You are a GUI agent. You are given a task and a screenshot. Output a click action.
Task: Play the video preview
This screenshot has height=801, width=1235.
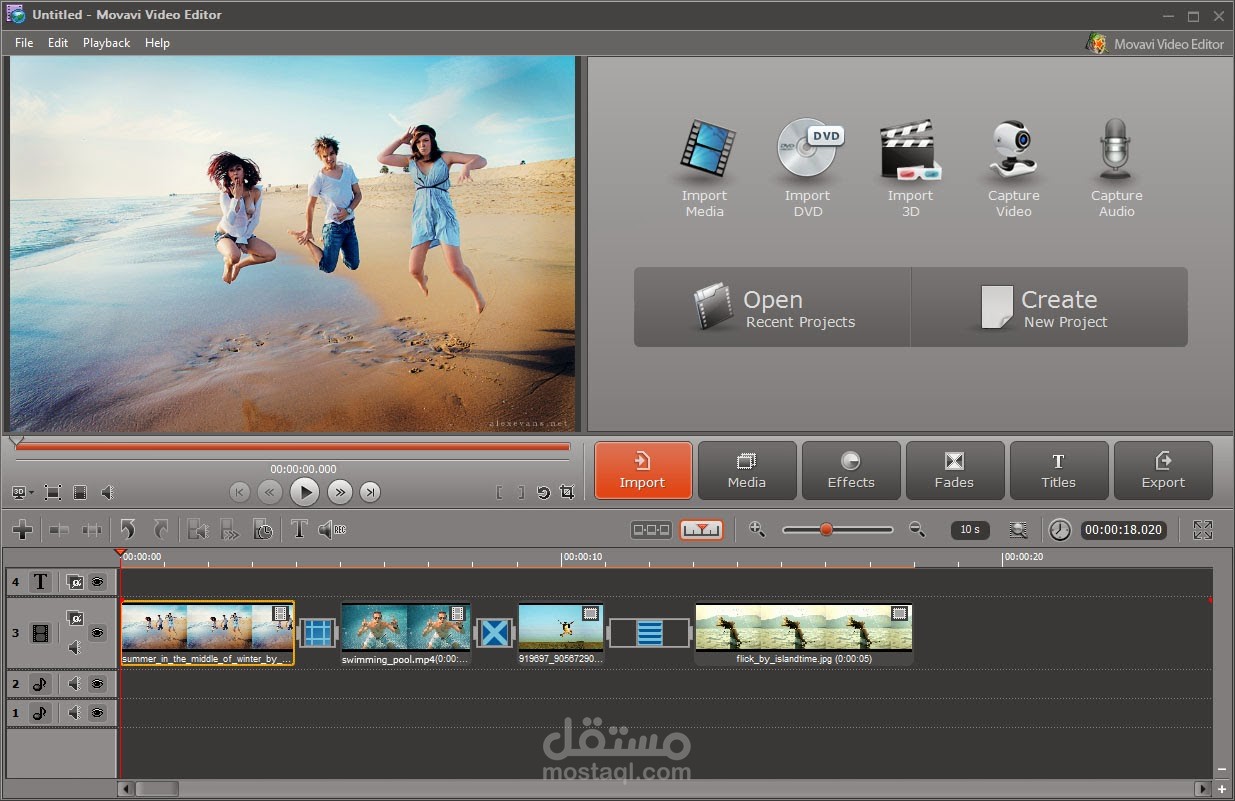304,491
